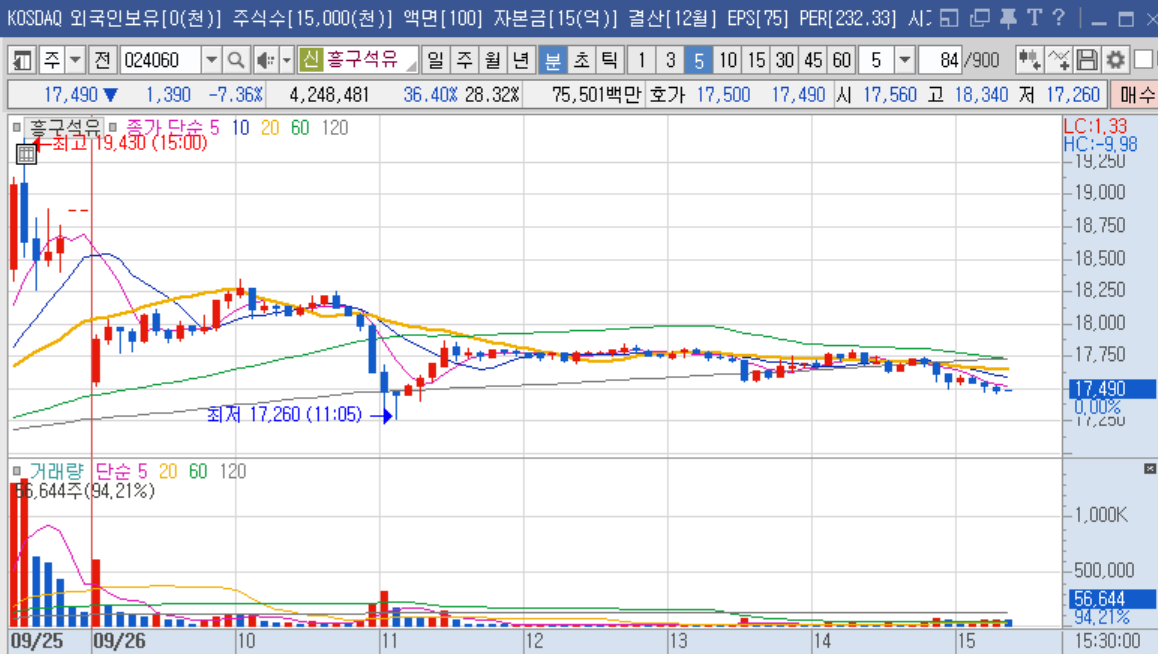Tick the checkbox right of the gear icon
The height and width of the screenshot is (654, 1158).
click(1144, 60)
